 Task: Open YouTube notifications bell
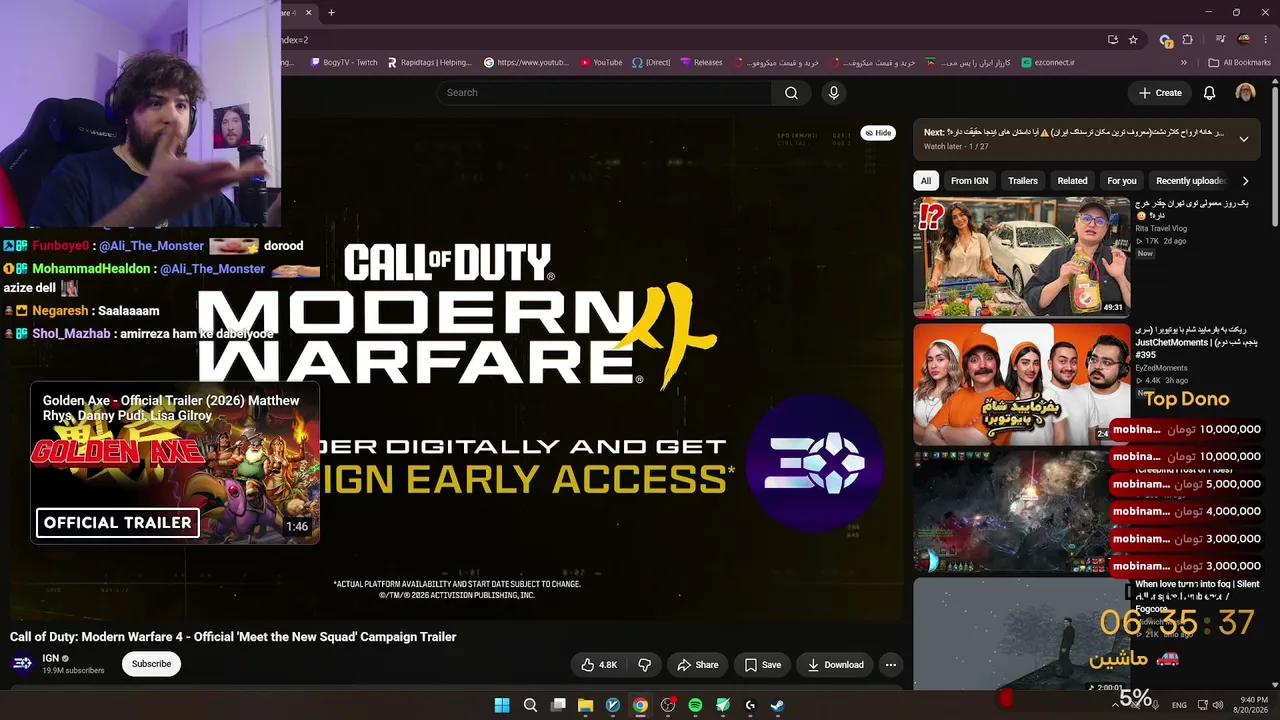[x=1209, y=93]
